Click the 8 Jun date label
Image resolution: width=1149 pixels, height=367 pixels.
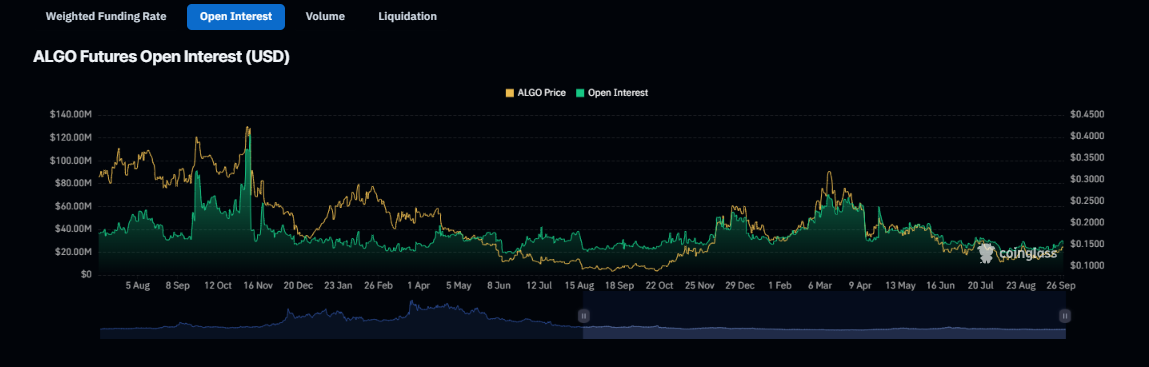tap(498, 286)
